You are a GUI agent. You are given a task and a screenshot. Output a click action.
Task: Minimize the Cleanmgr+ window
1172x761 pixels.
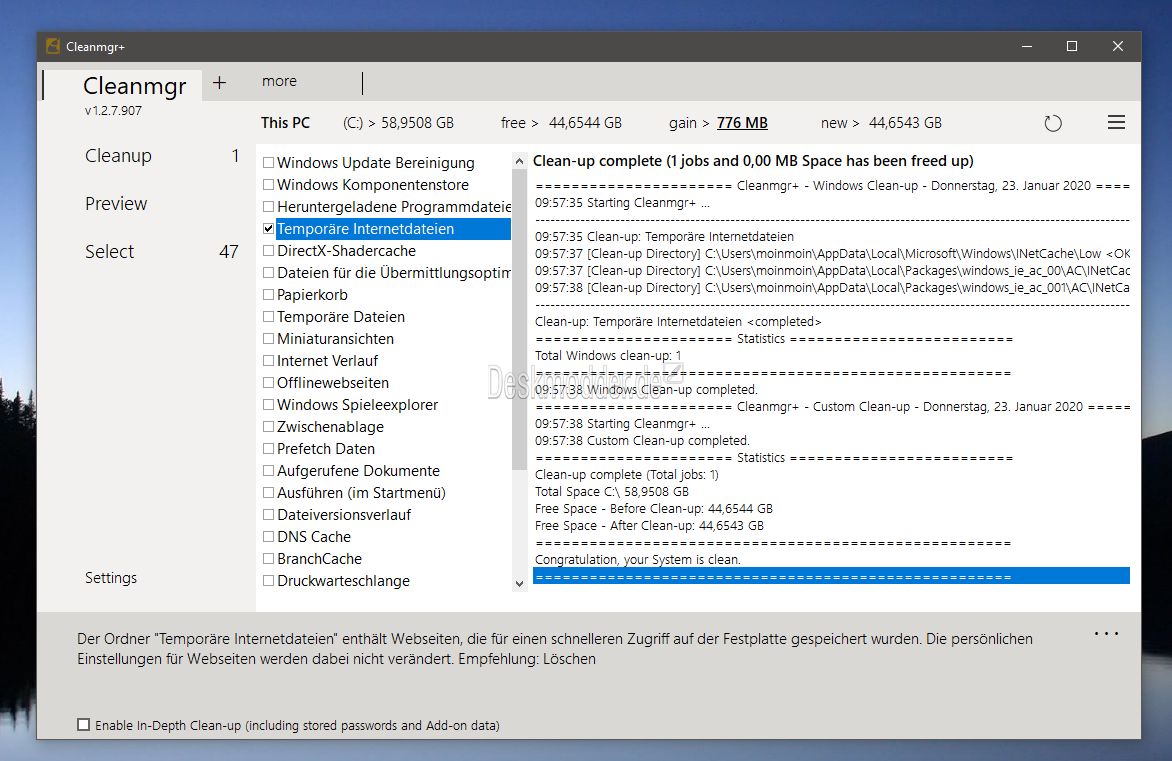pyautogui.click(x=1027, y=46)
